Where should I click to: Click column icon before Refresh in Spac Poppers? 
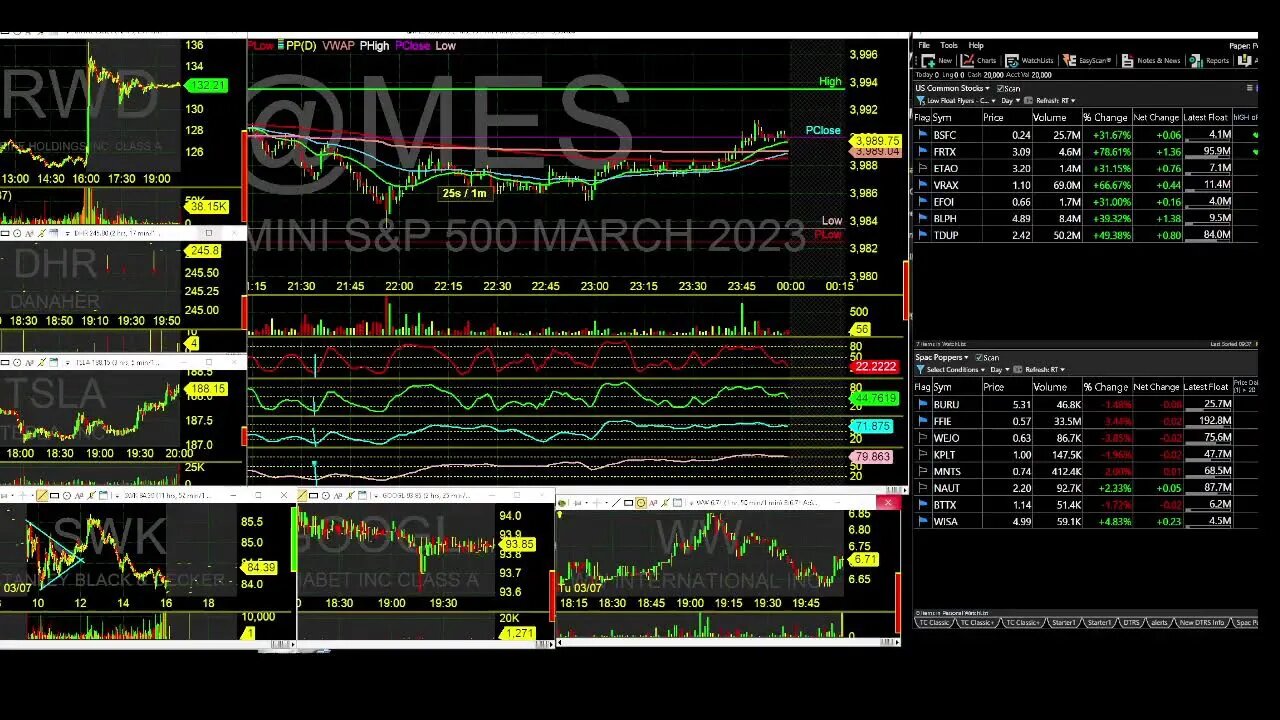click(1017, 370)
